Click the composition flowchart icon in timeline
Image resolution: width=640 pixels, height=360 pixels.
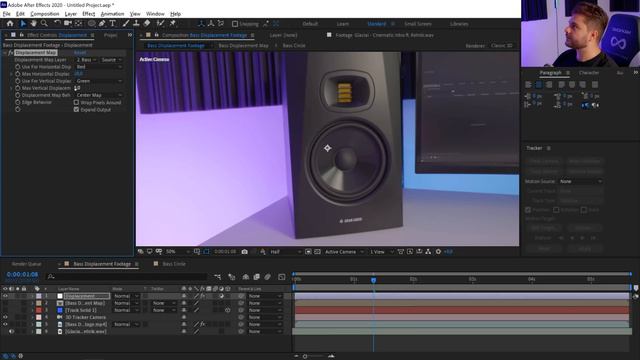218,277
